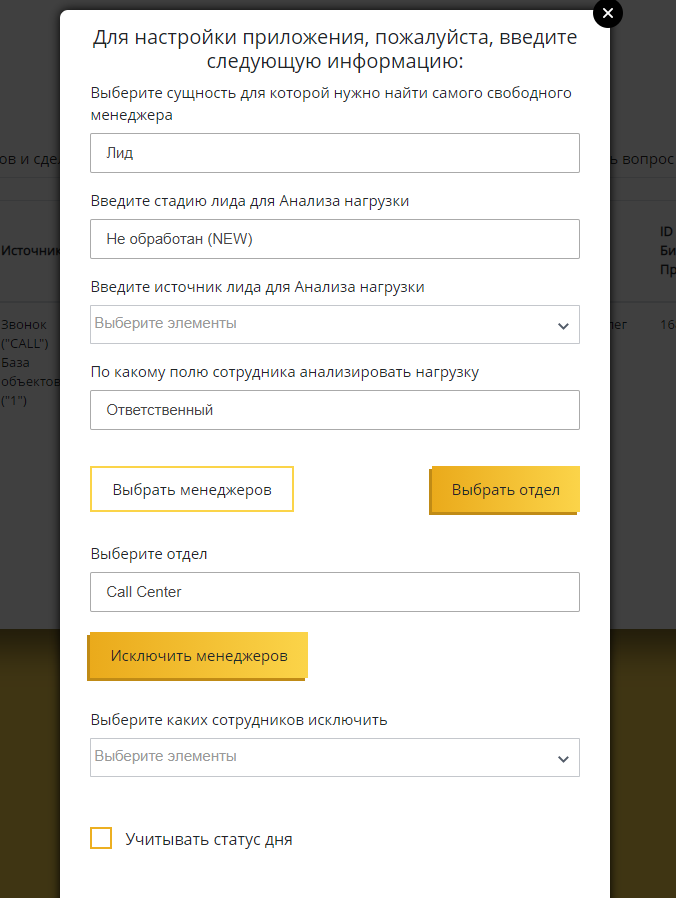
Task: Click the entity field containing "Лид"
Action: point(334,153)
